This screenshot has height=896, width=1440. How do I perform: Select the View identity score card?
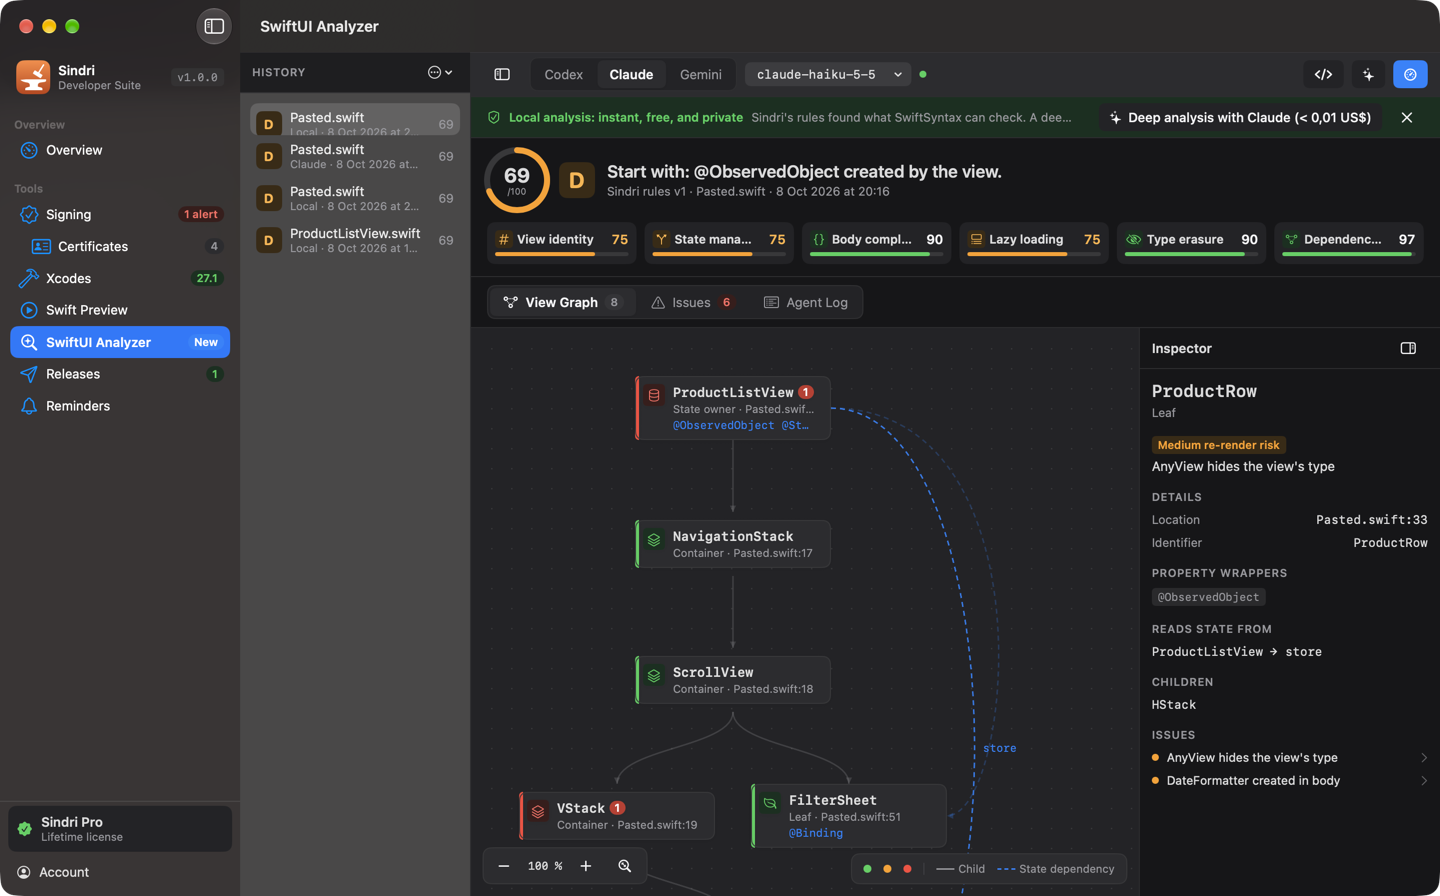tap(562, 243)
